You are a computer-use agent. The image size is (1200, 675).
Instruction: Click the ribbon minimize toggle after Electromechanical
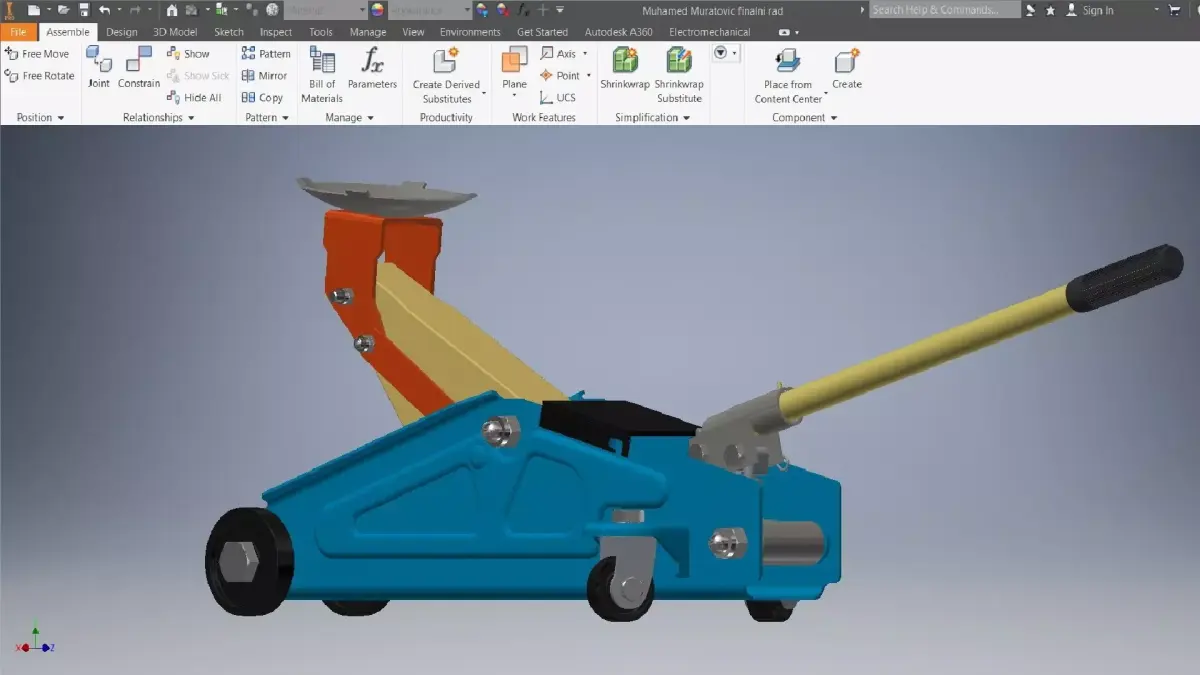click(783, 32)
